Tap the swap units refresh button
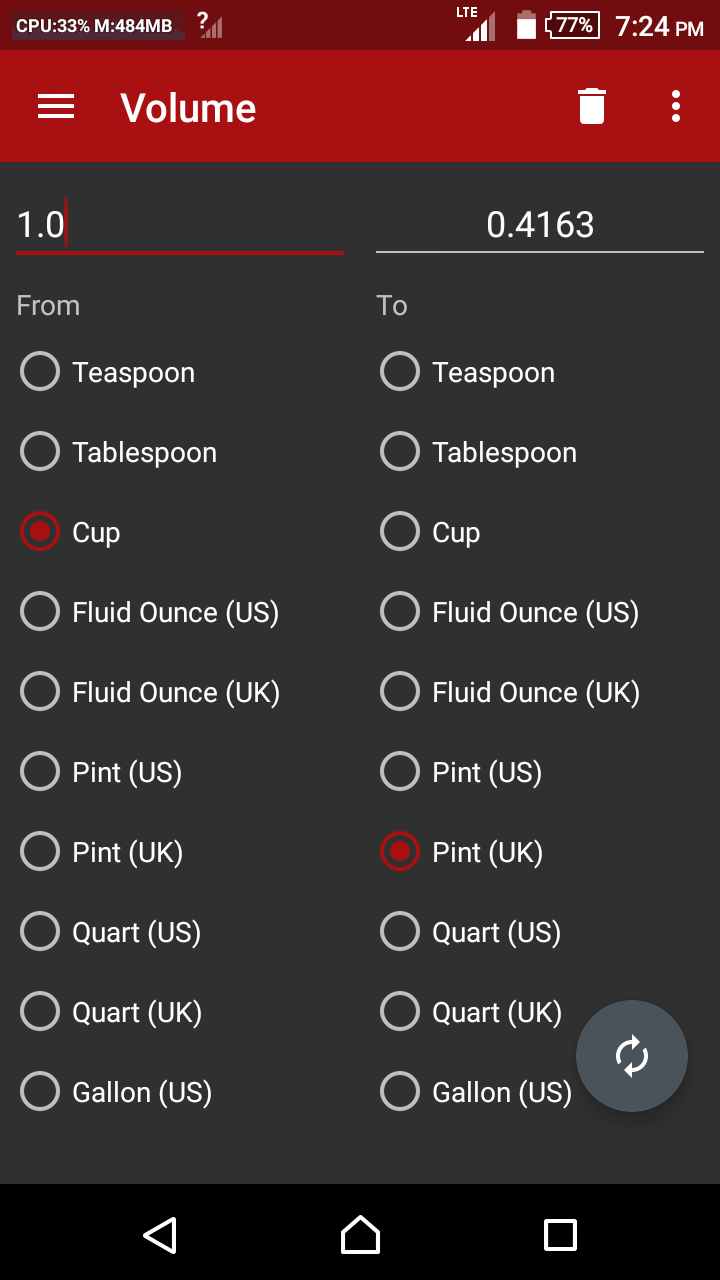 click(x=632, y=1056)
